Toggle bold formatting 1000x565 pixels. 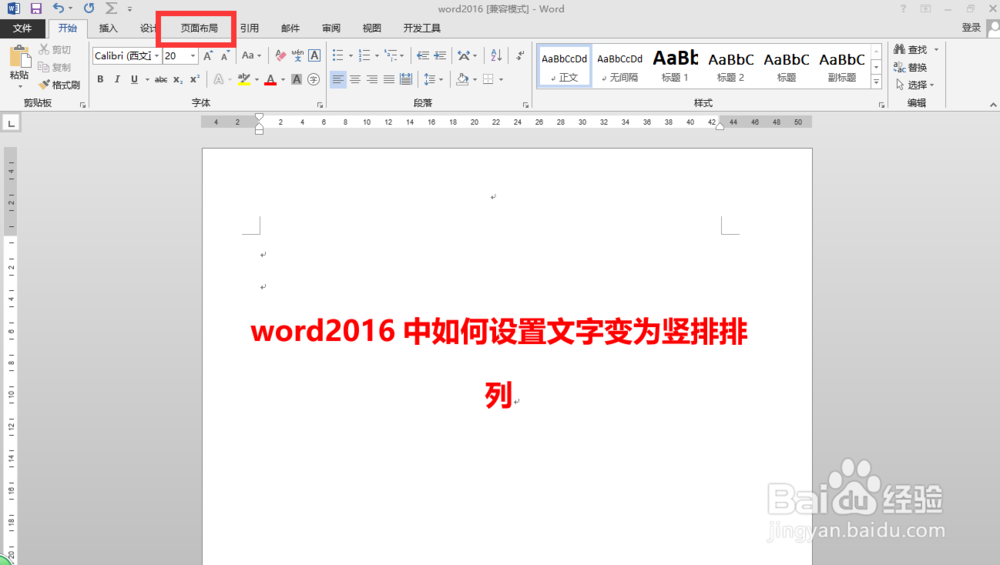click(100, 80)
